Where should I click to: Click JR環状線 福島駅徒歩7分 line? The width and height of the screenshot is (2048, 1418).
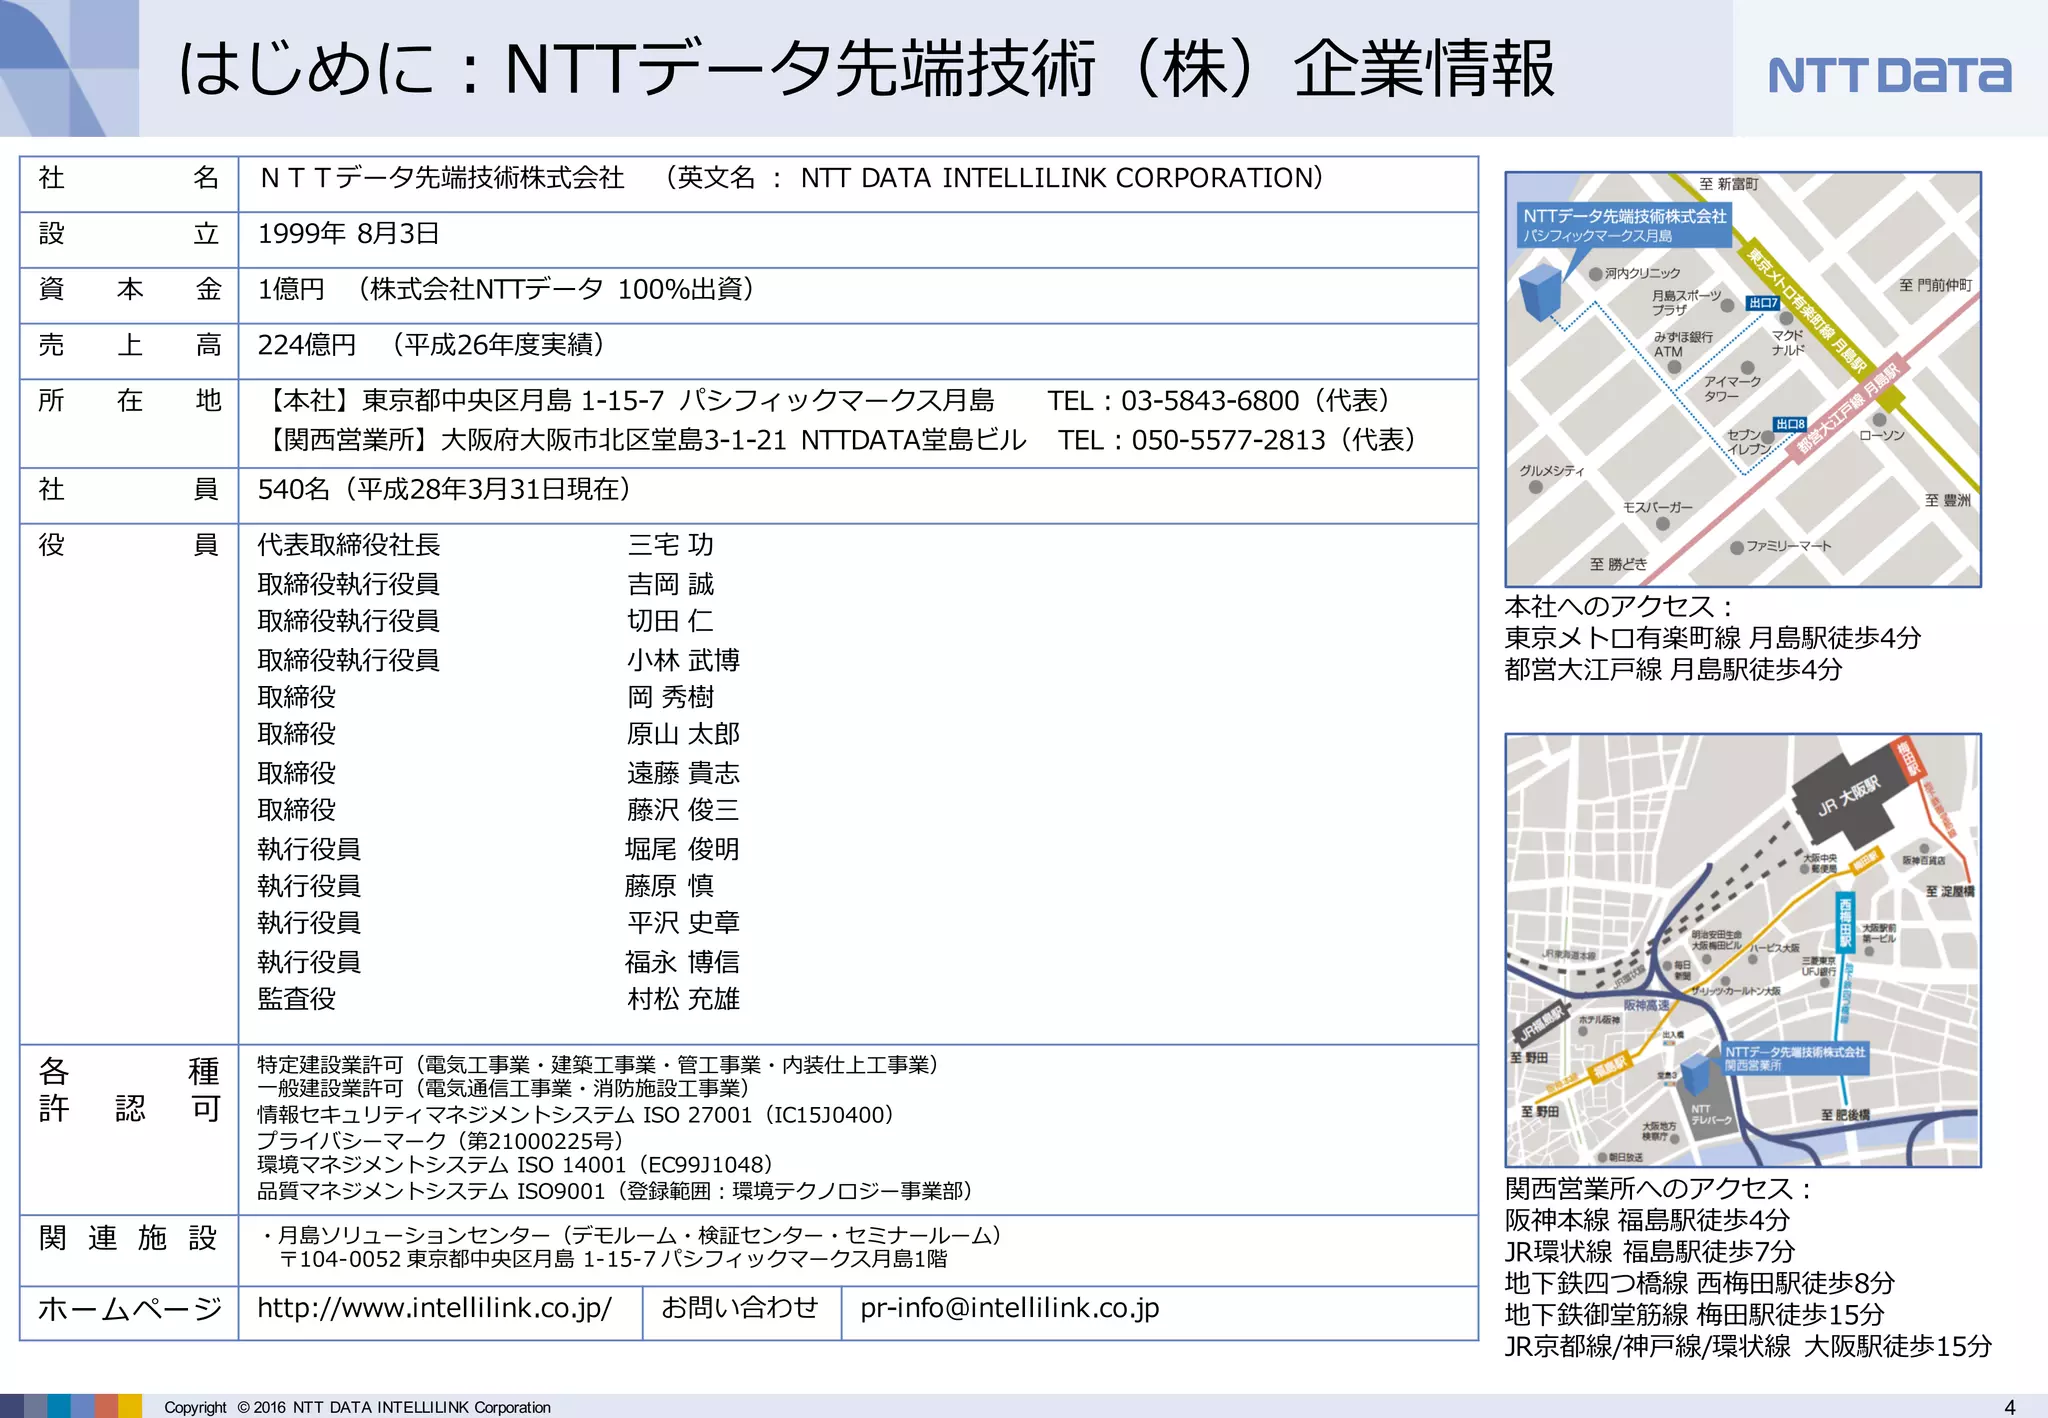1650,1252
